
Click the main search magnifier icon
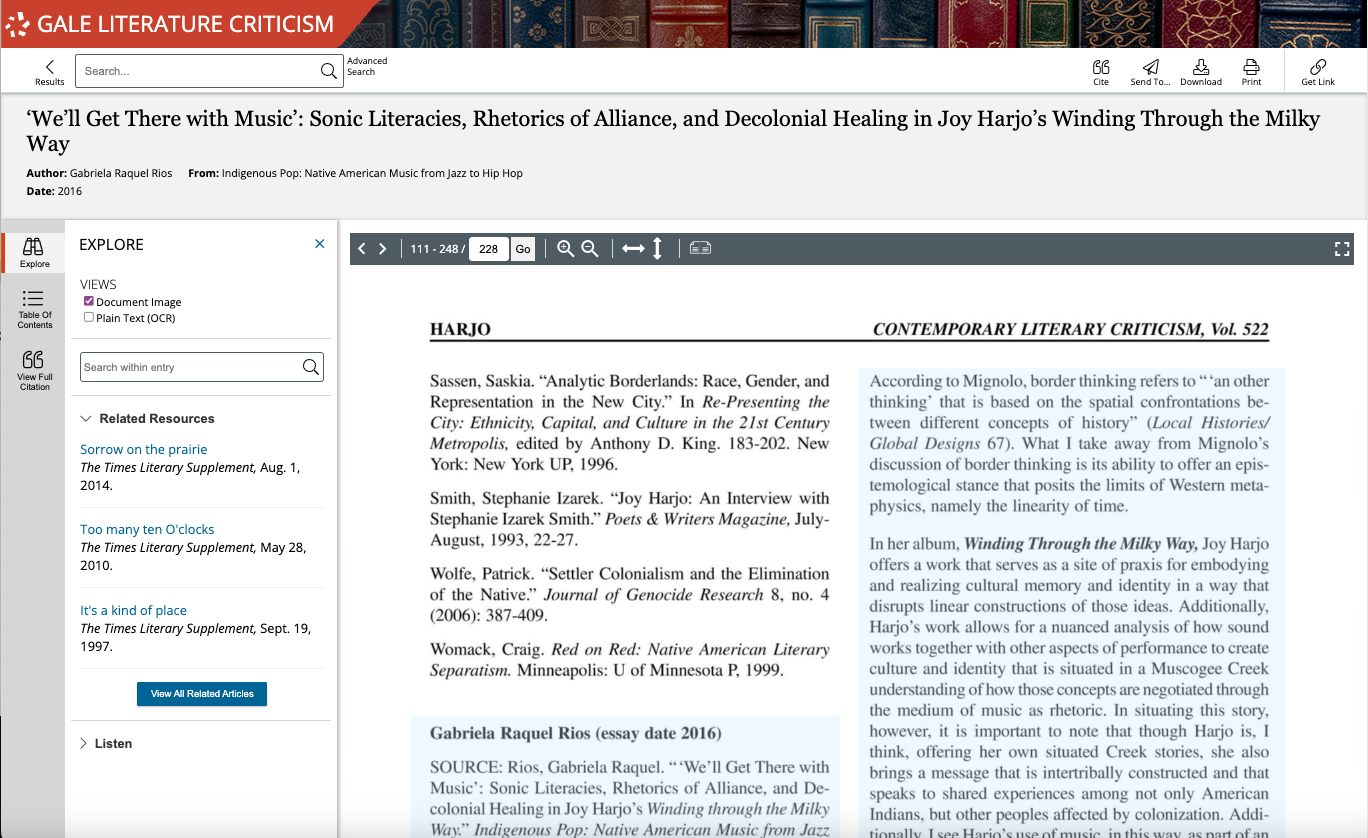[x=328, y=71]
